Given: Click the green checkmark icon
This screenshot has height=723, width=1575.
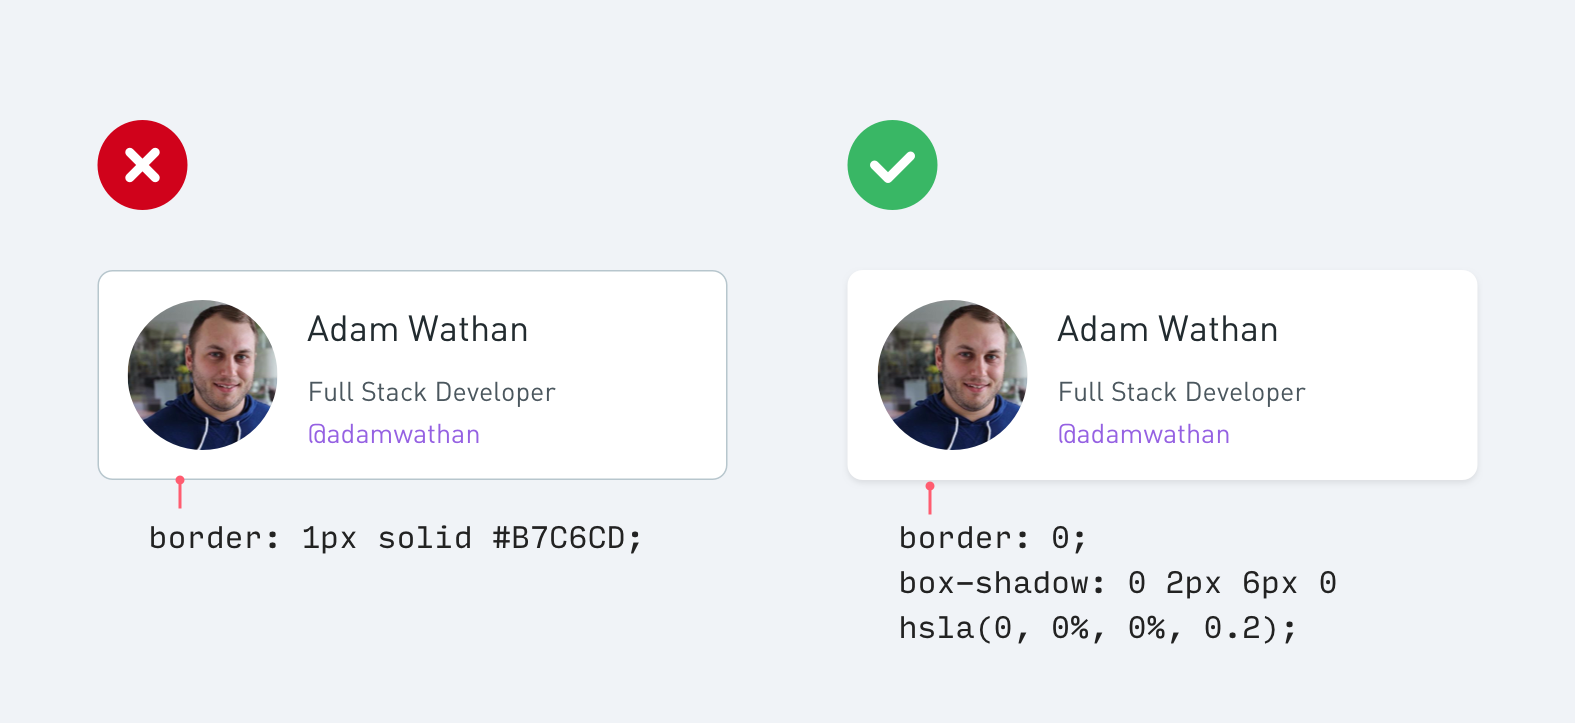Looking at the screenshot, I should tap(892, 165).
